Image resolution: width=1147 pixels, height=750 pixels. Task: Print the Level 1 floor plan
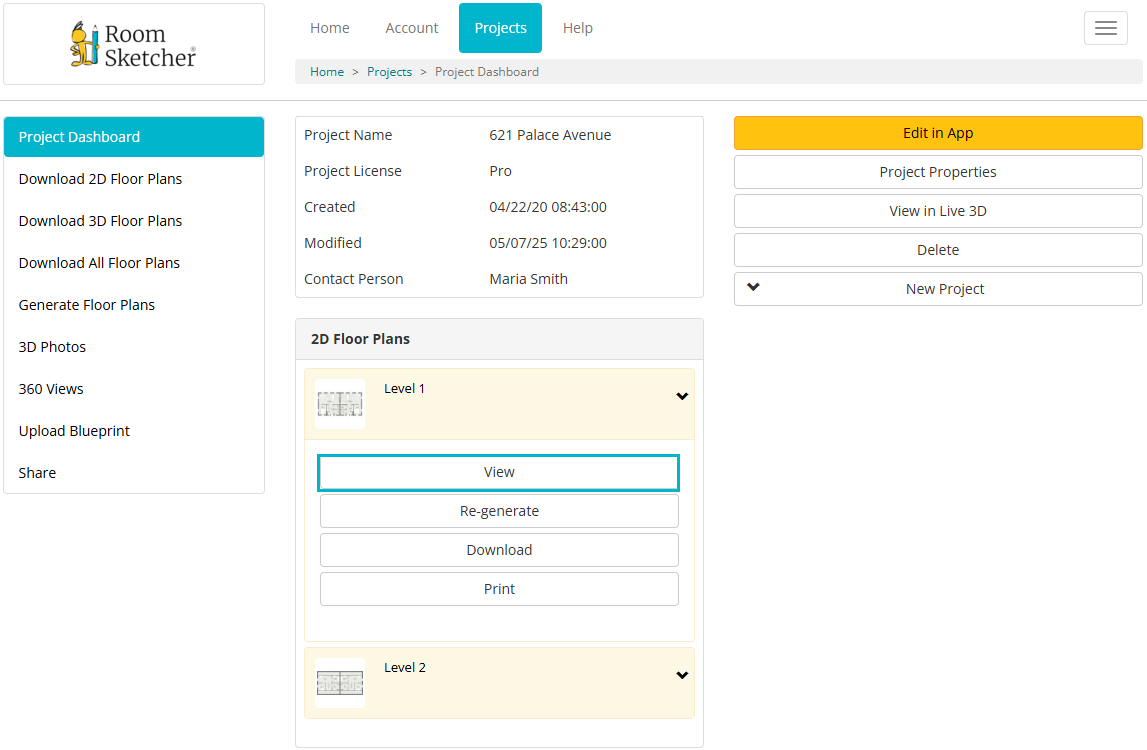coord(499,589)
